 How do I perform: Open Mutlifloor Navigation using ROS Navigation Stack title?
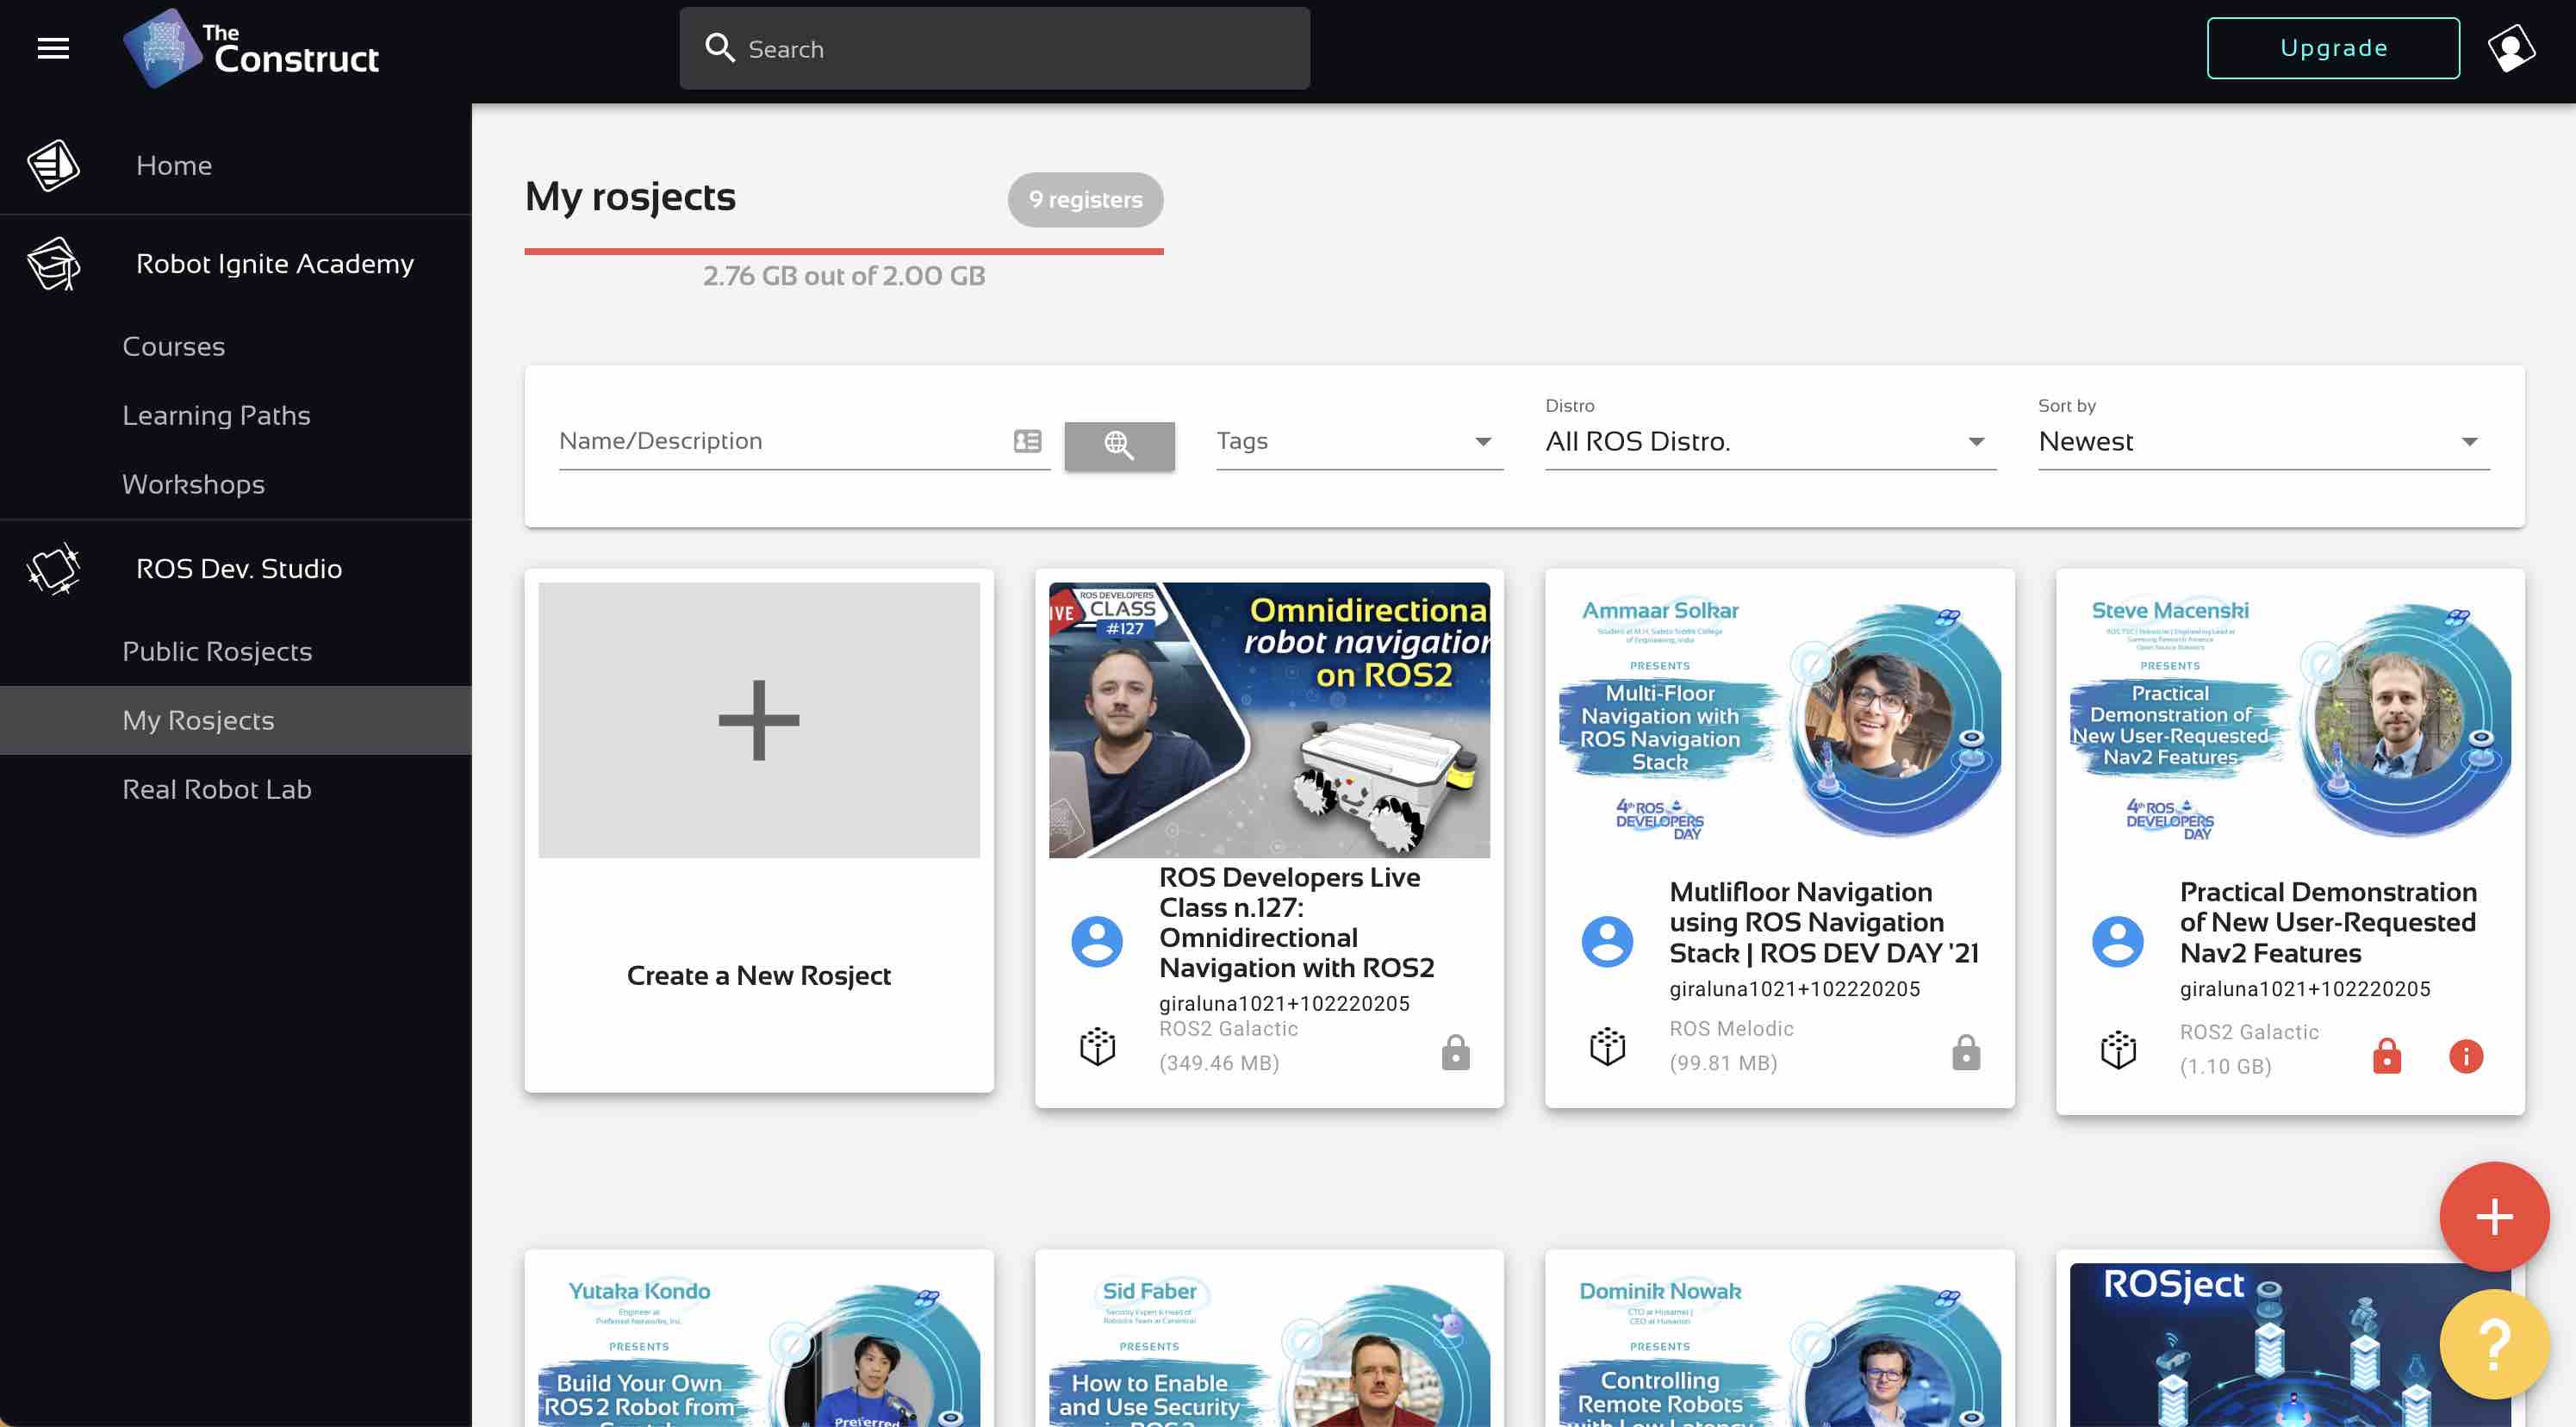pos(1823,922)
